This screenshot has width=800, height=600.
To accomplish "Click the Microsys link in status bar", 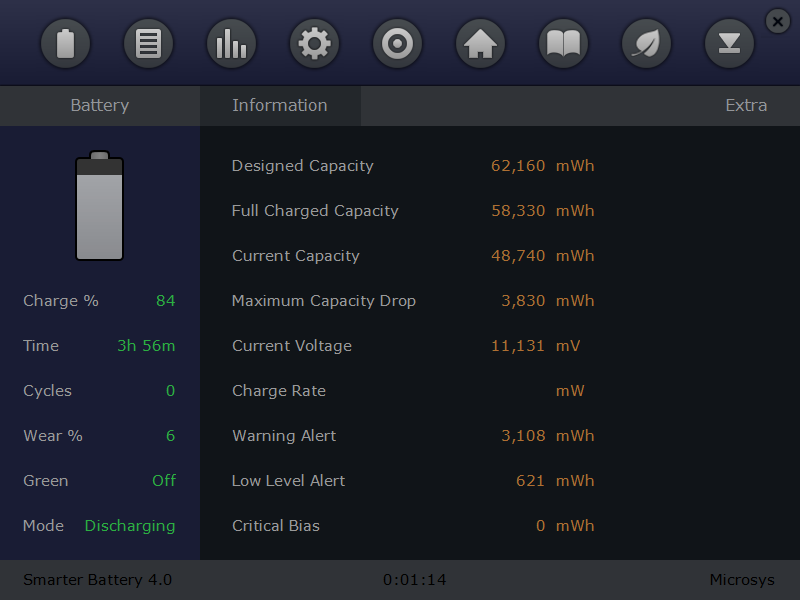I will pos(742,580).
